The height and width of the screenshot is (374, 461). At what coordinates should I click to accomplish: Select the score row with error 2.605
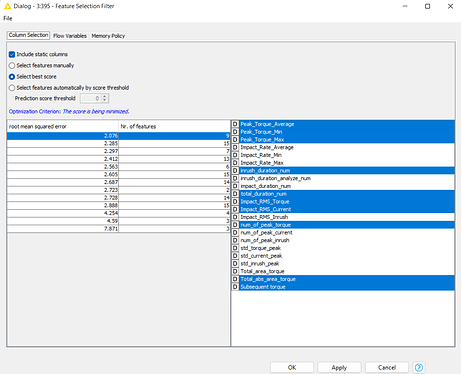click(118, 174)
